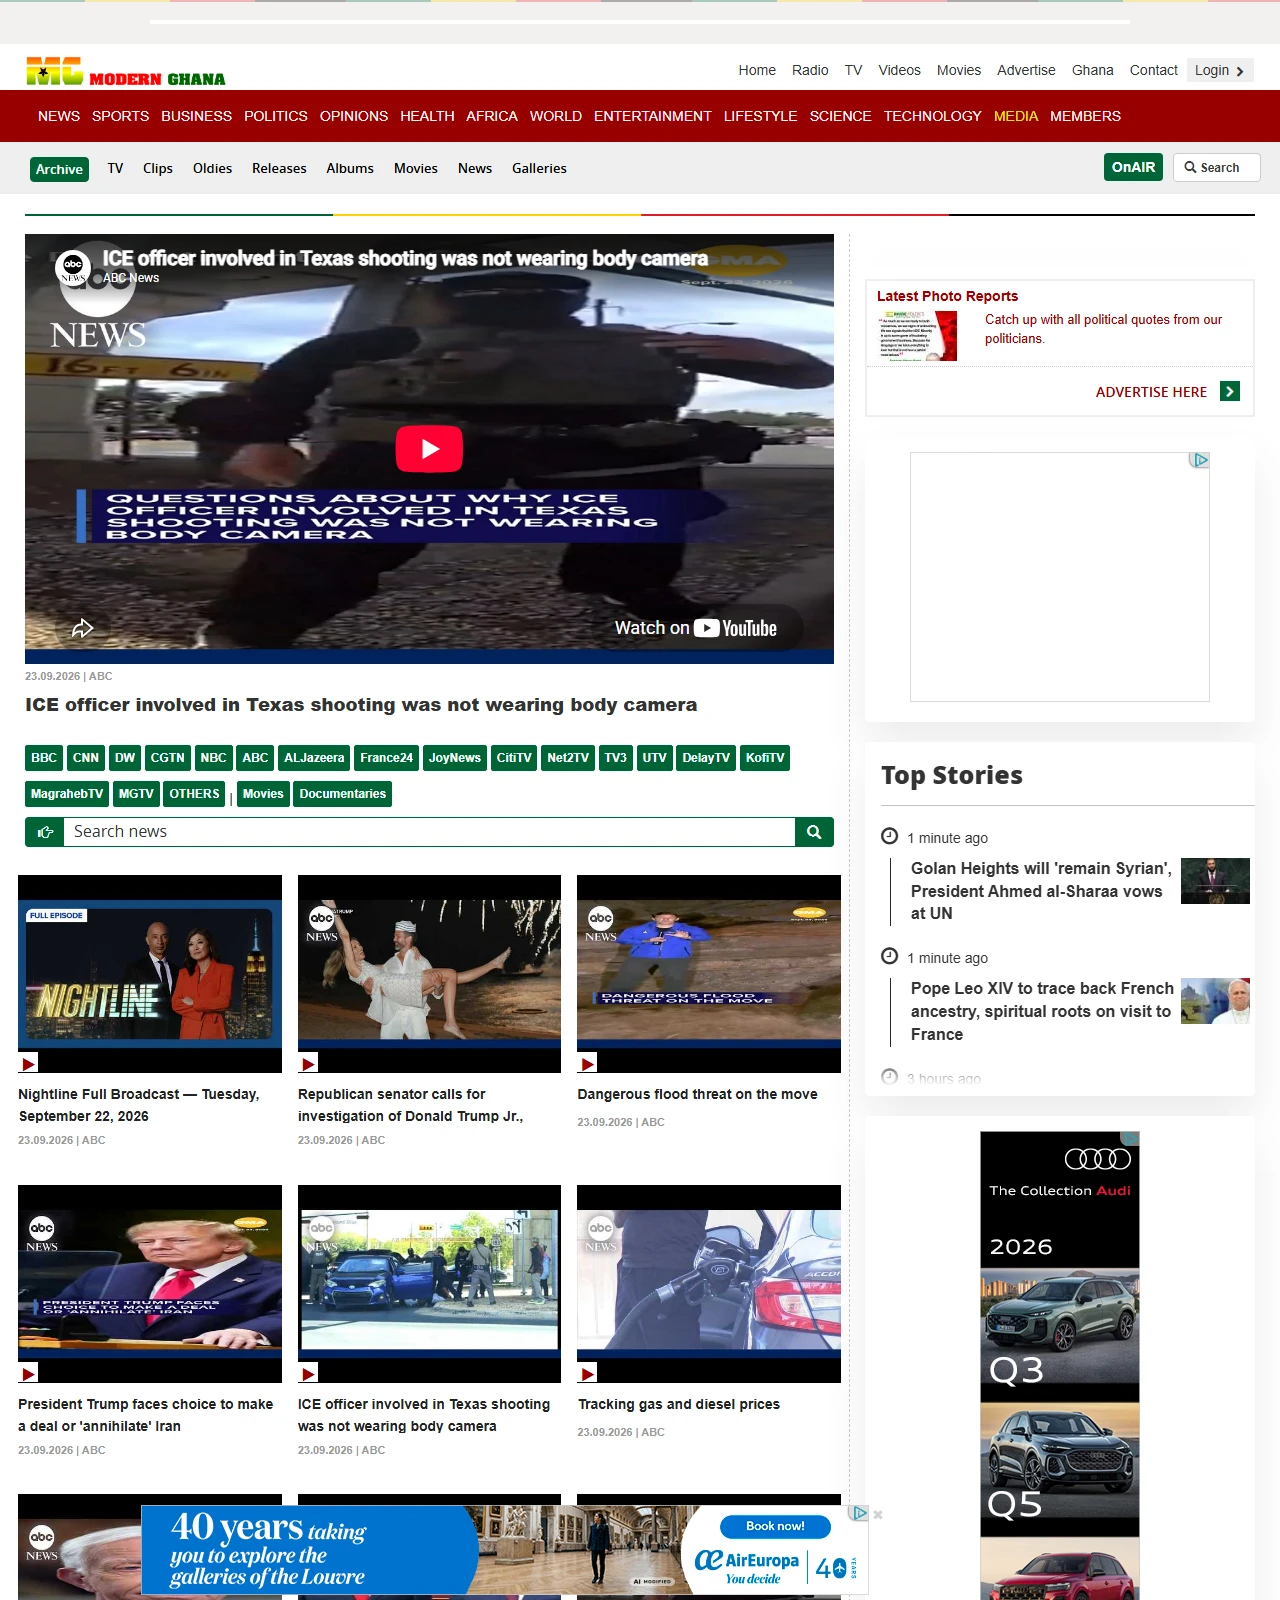Select the JoyNews channel tag
1280x1600 pixels.
(455, 758)
